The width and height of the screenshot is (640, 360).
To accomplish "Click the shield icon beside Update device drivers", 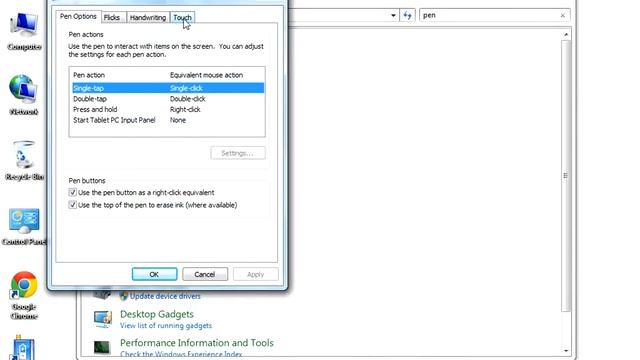I will click(x=124, y=296).
